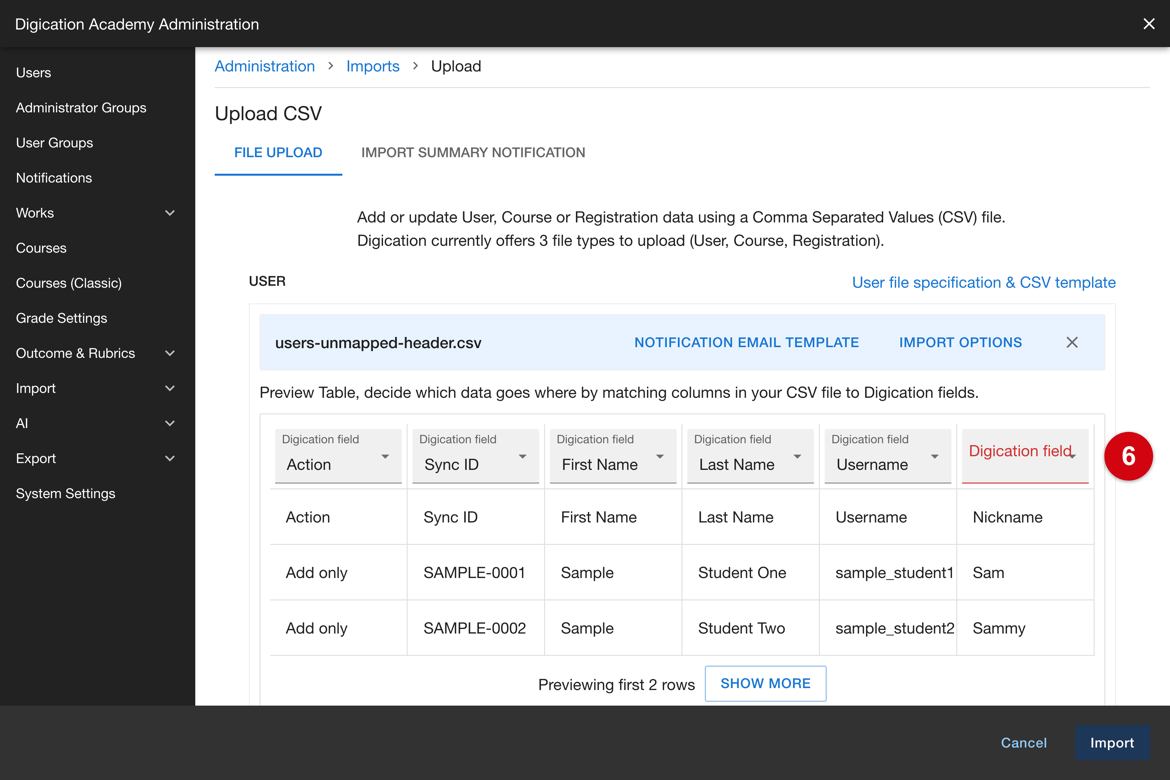This screenshot has height=780, width=1170.
Task: Open Grade Settings in the sidebar
Action: [x=61, y=318]
